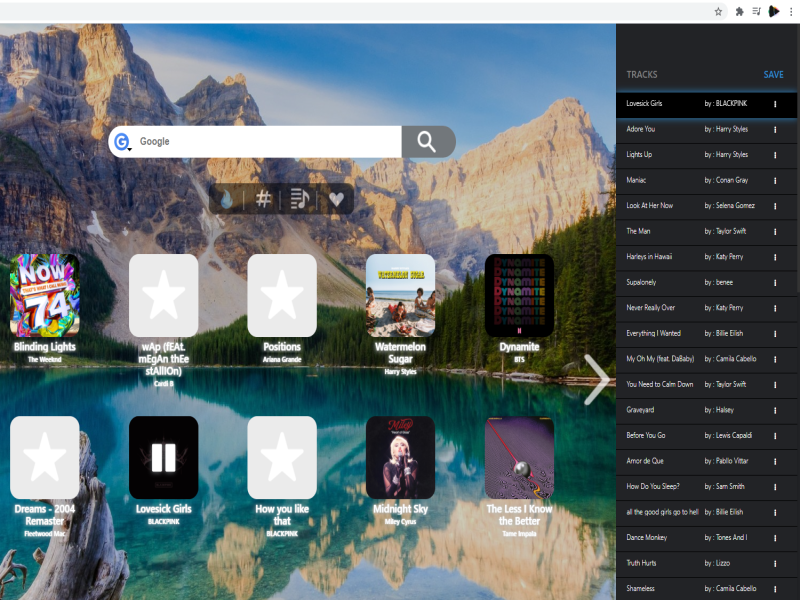Viewport: 800px width, 600px height.
Task: Click SAVE in the tracks panel
Action: pyautogui.click(x=773, y=75)
